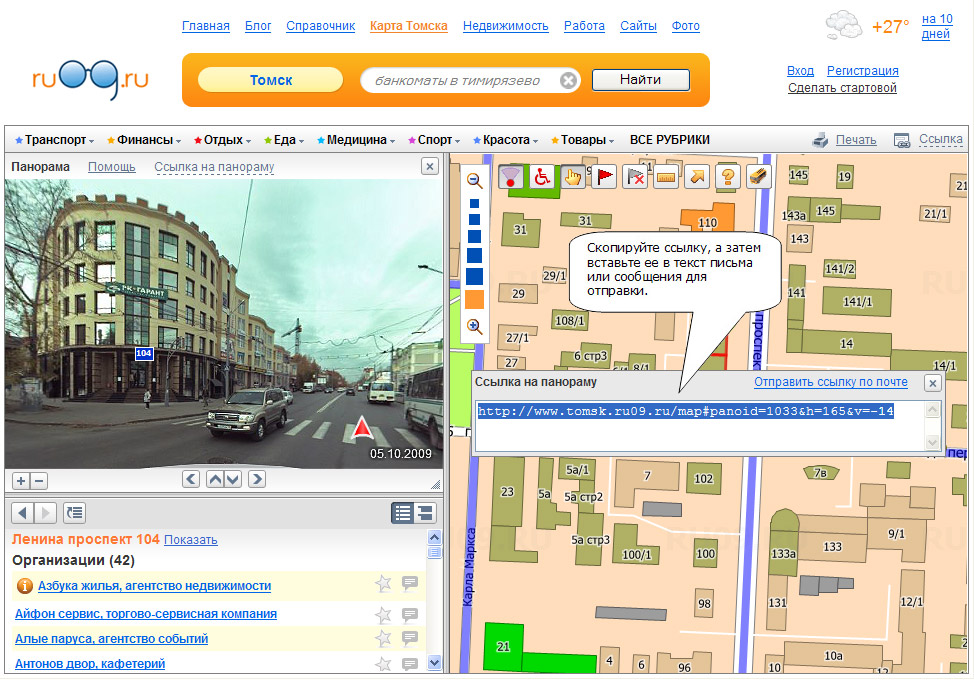
Task: Open the Медицина category dropdown
Action: coord(356,141)
